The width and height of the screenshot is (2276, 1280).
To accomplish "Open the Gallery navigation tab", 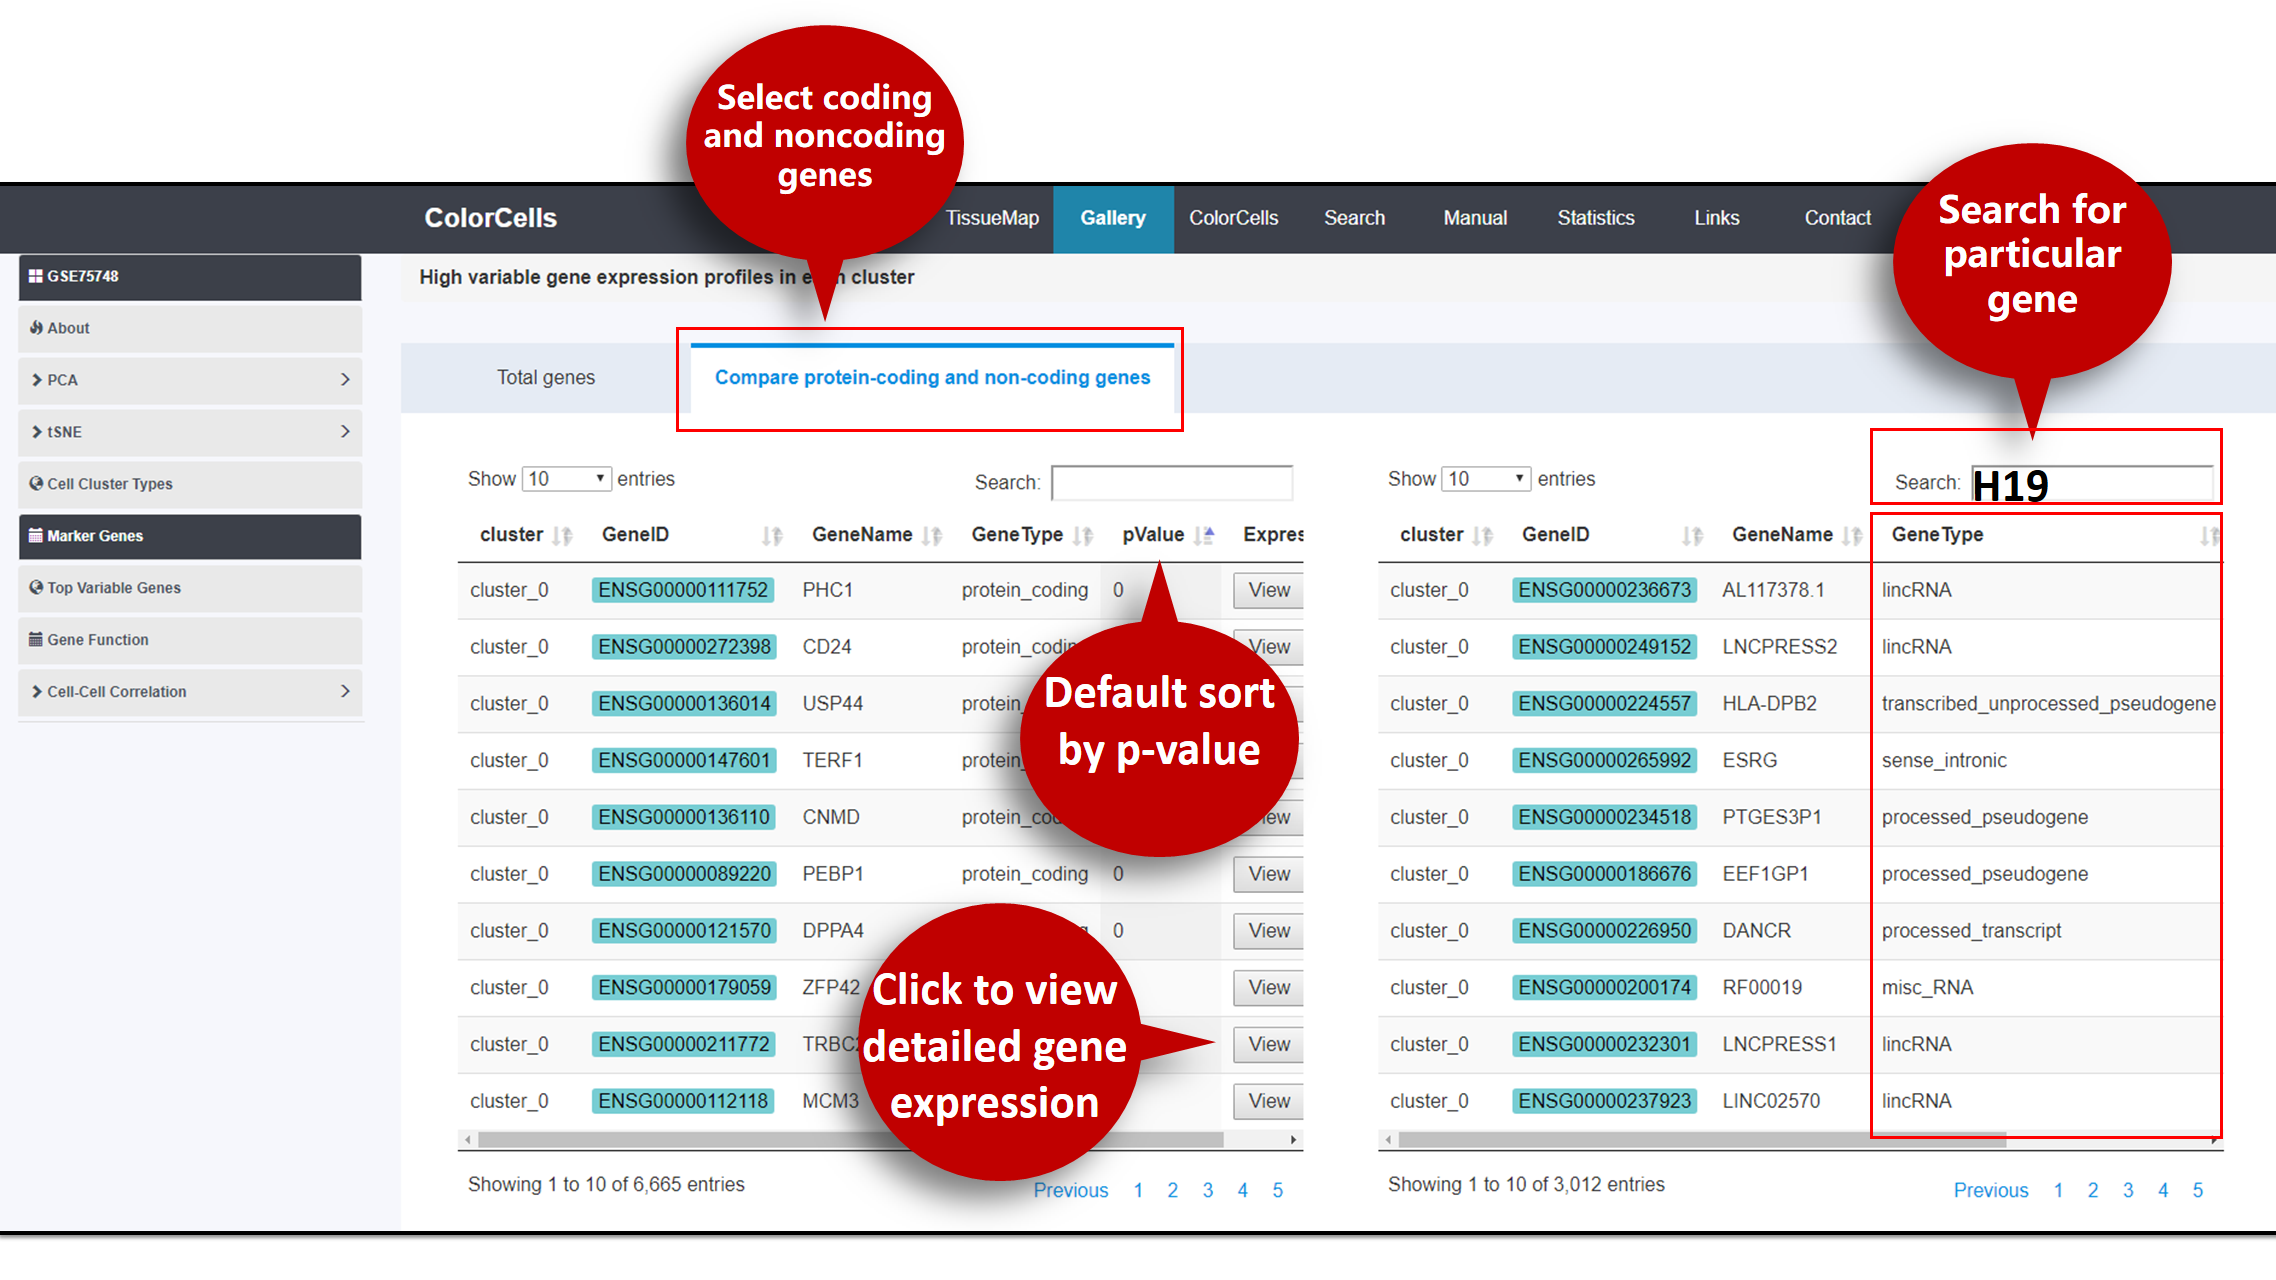I will (1113, 218).
